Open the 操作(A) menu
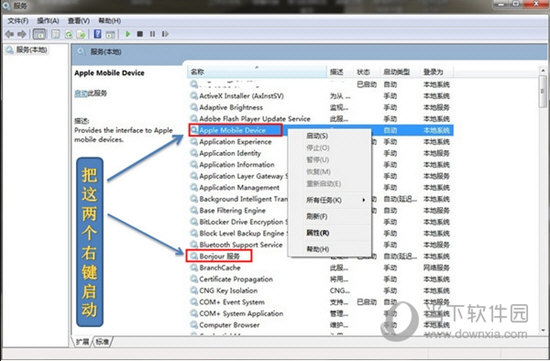The height and width of the screenshot is (361, 550). click(x=48, y=21)
